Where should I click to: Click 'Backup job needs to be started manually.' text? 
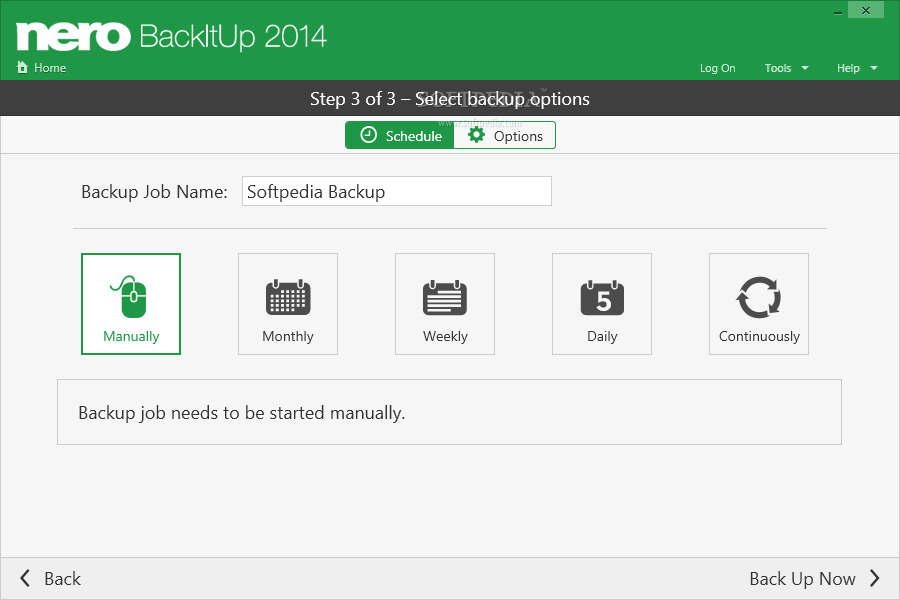[x=242, y=413]
